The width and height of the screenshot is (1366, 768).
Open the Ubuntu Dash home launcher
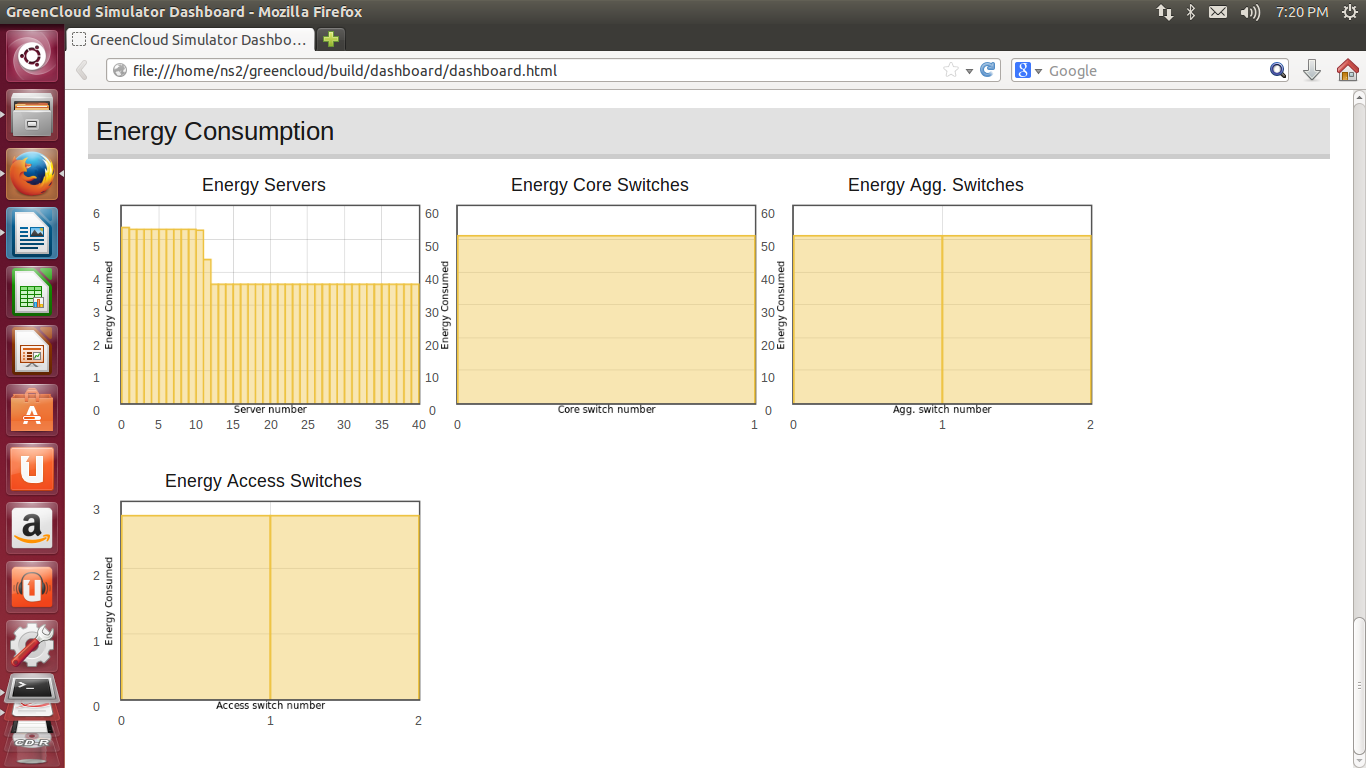[32, 56]
